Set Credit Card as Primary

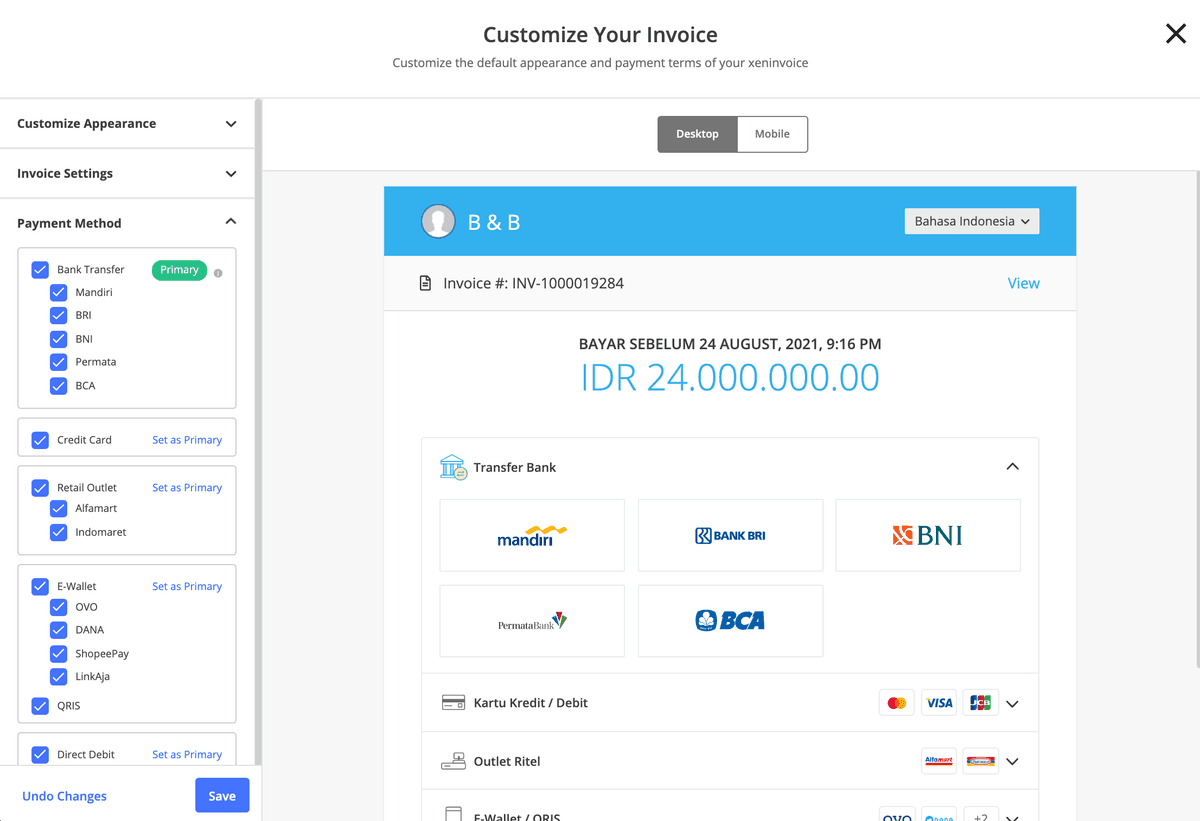pyautogui.click(x=187, y=440)
